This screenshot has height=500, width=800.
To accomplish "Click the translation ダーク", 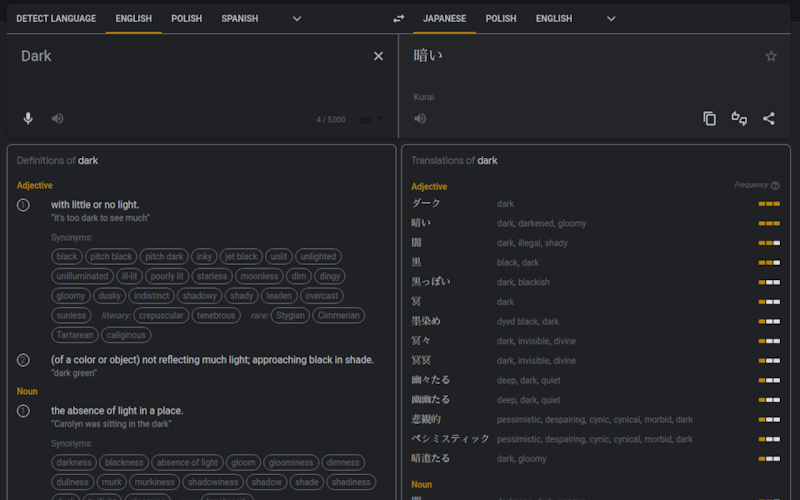I will coord(426,204).
